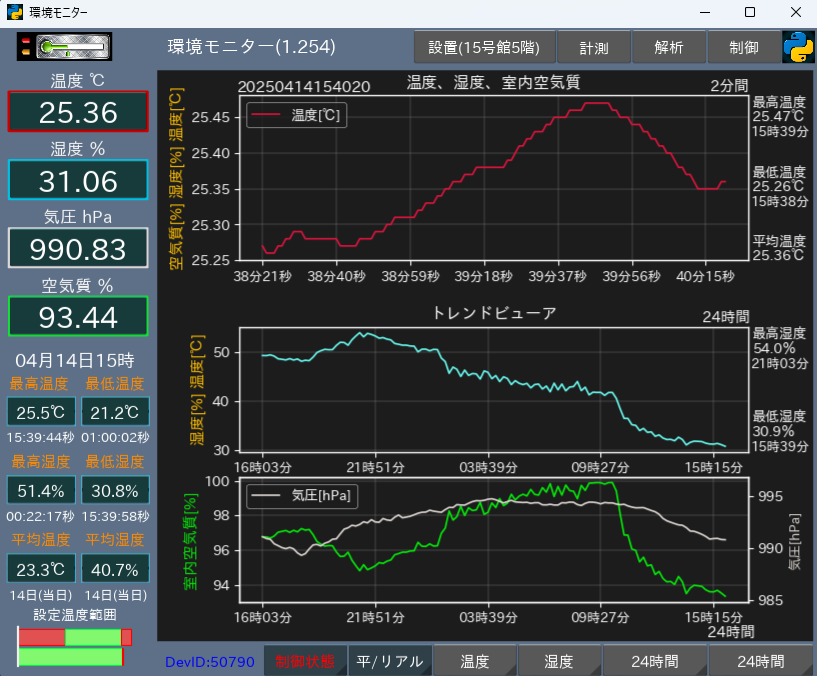
Task: Click the temperature reading 25.36
Action: 78,112
